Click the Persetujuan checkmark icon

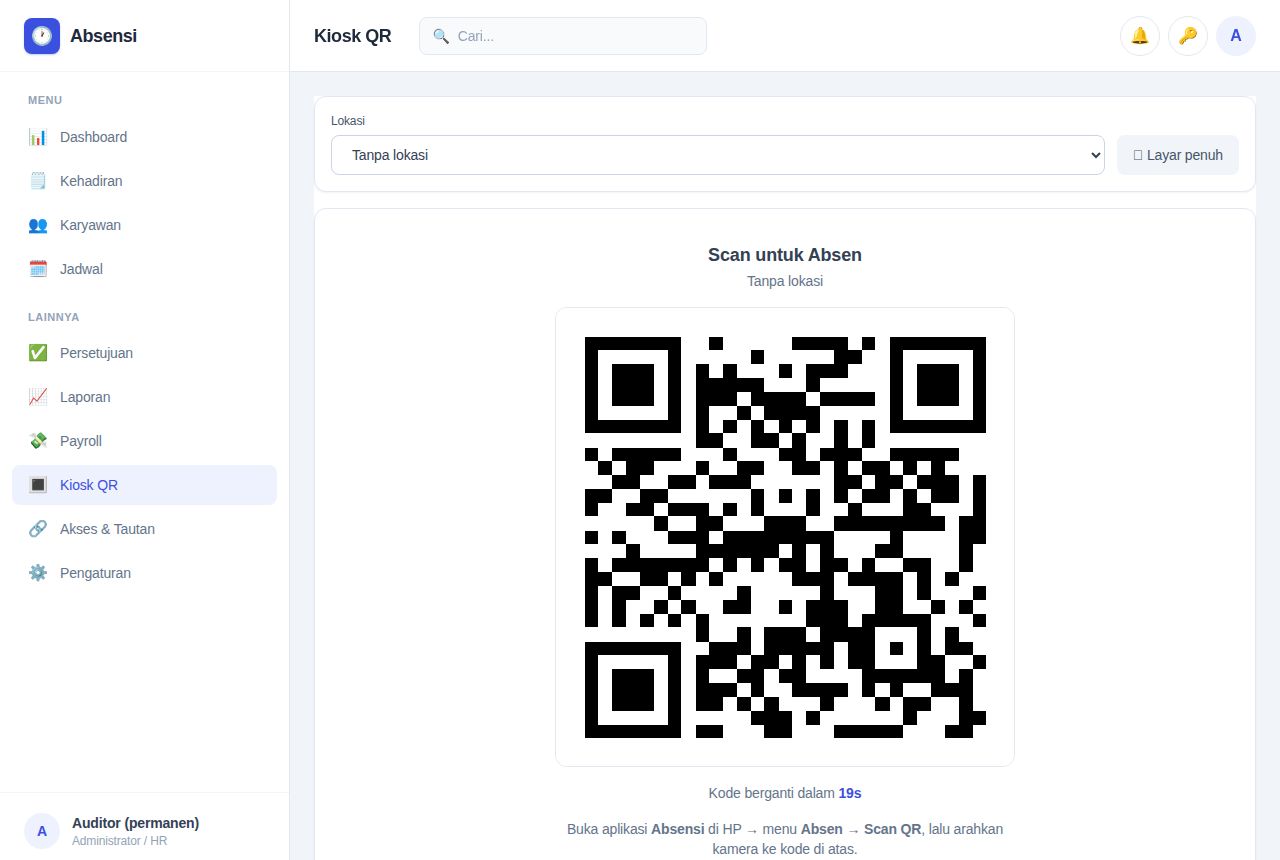38,353
